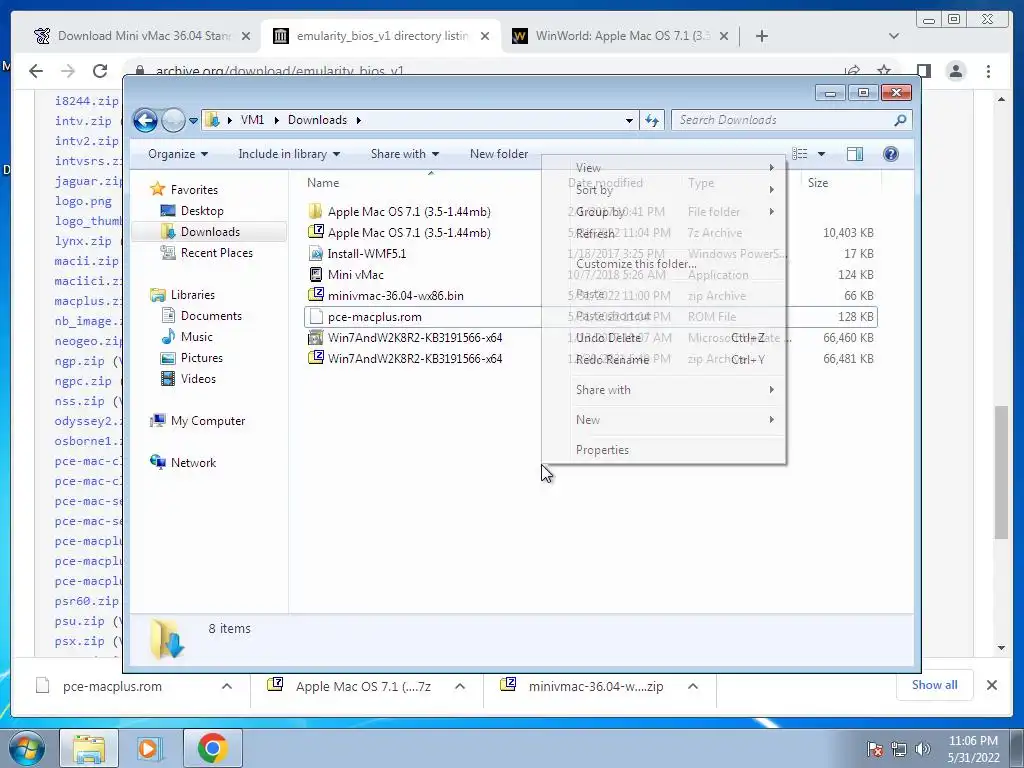Screen dimensions: 1024x768
Task: Switch to Download Mini vMac Chrome tab
Action: point(140,36)
